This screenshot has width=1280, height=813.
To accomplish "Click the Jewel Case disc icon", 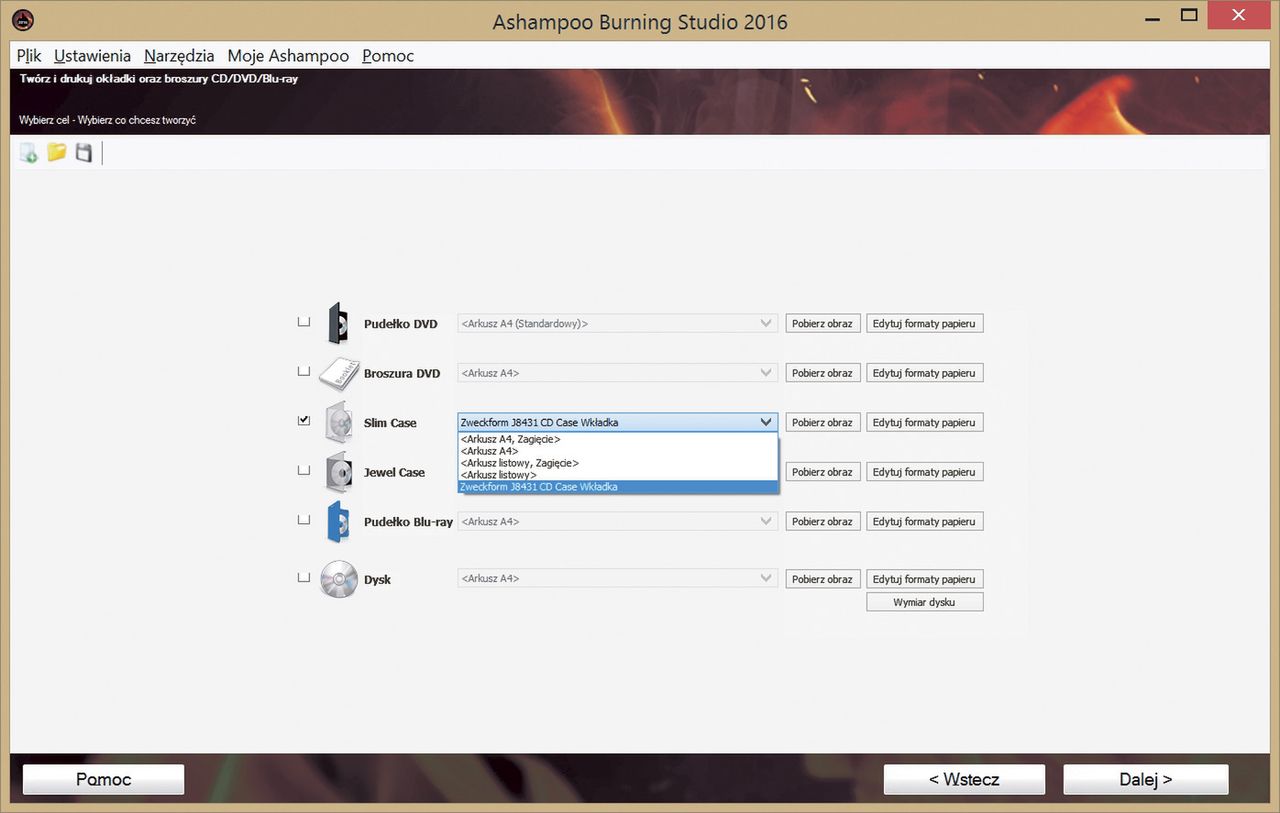I will (339, 472).
